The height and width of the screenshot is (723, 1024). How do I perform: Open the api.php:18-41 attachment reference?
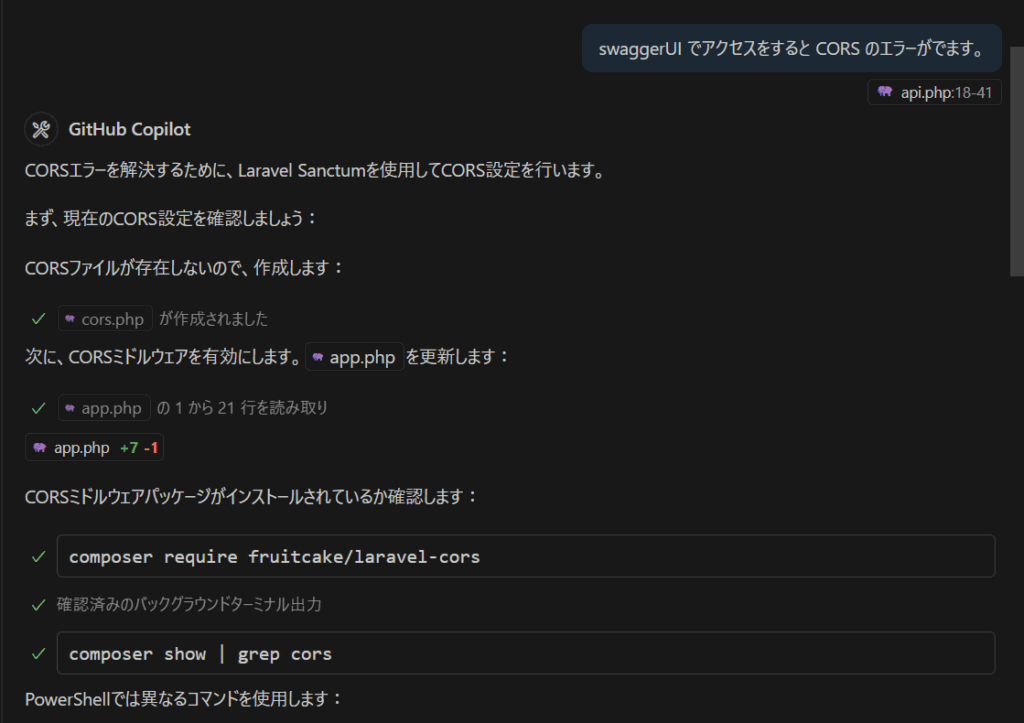click(934, 93)
